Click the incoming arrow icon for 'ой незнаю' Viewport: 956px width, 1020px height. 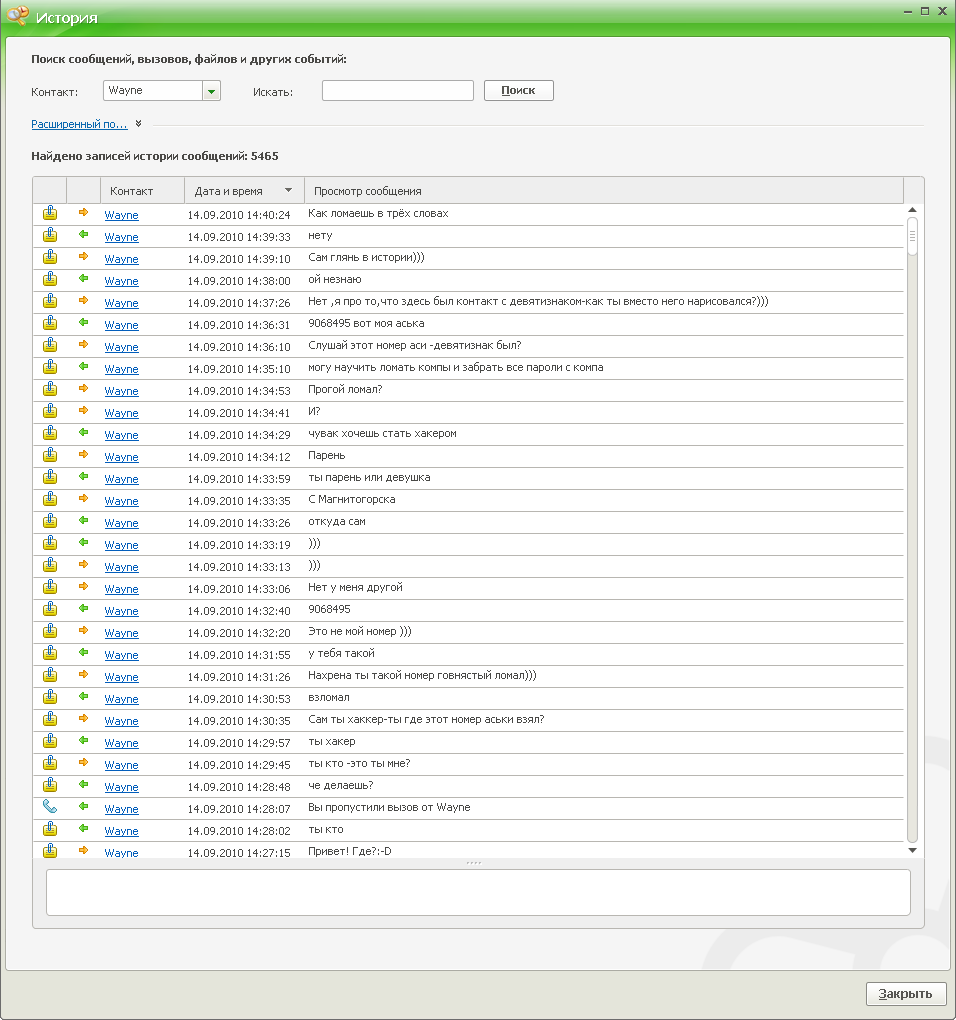point(83,279)
